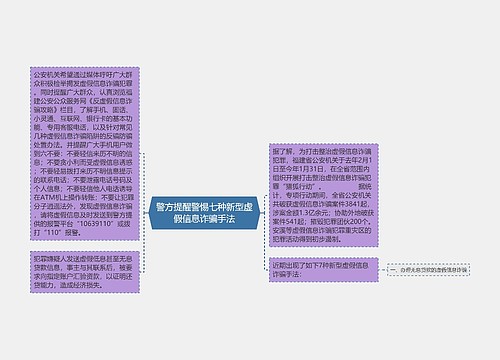Select the purple node starting 据了解，为打击整治
This screenshot has width=500, height=360.
click(324, 195)
